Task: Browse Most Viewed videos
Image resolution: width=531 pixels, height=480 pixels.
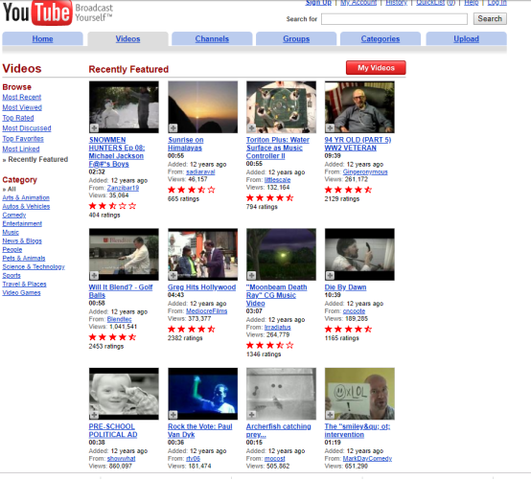Action: [22, 107]
